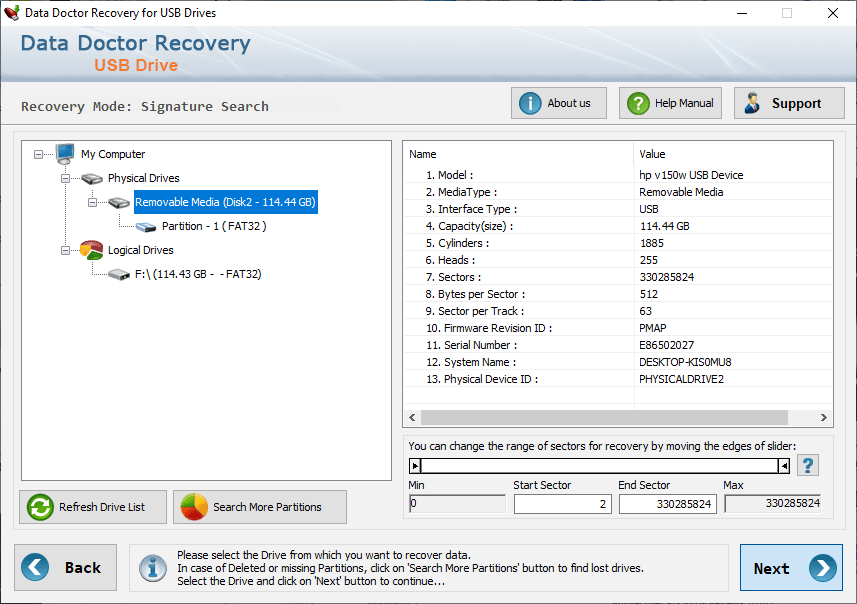Click the My Computer monitor icon
This screenshot has width=857, height=604.
pyautogui.click(x=65, y=154)
